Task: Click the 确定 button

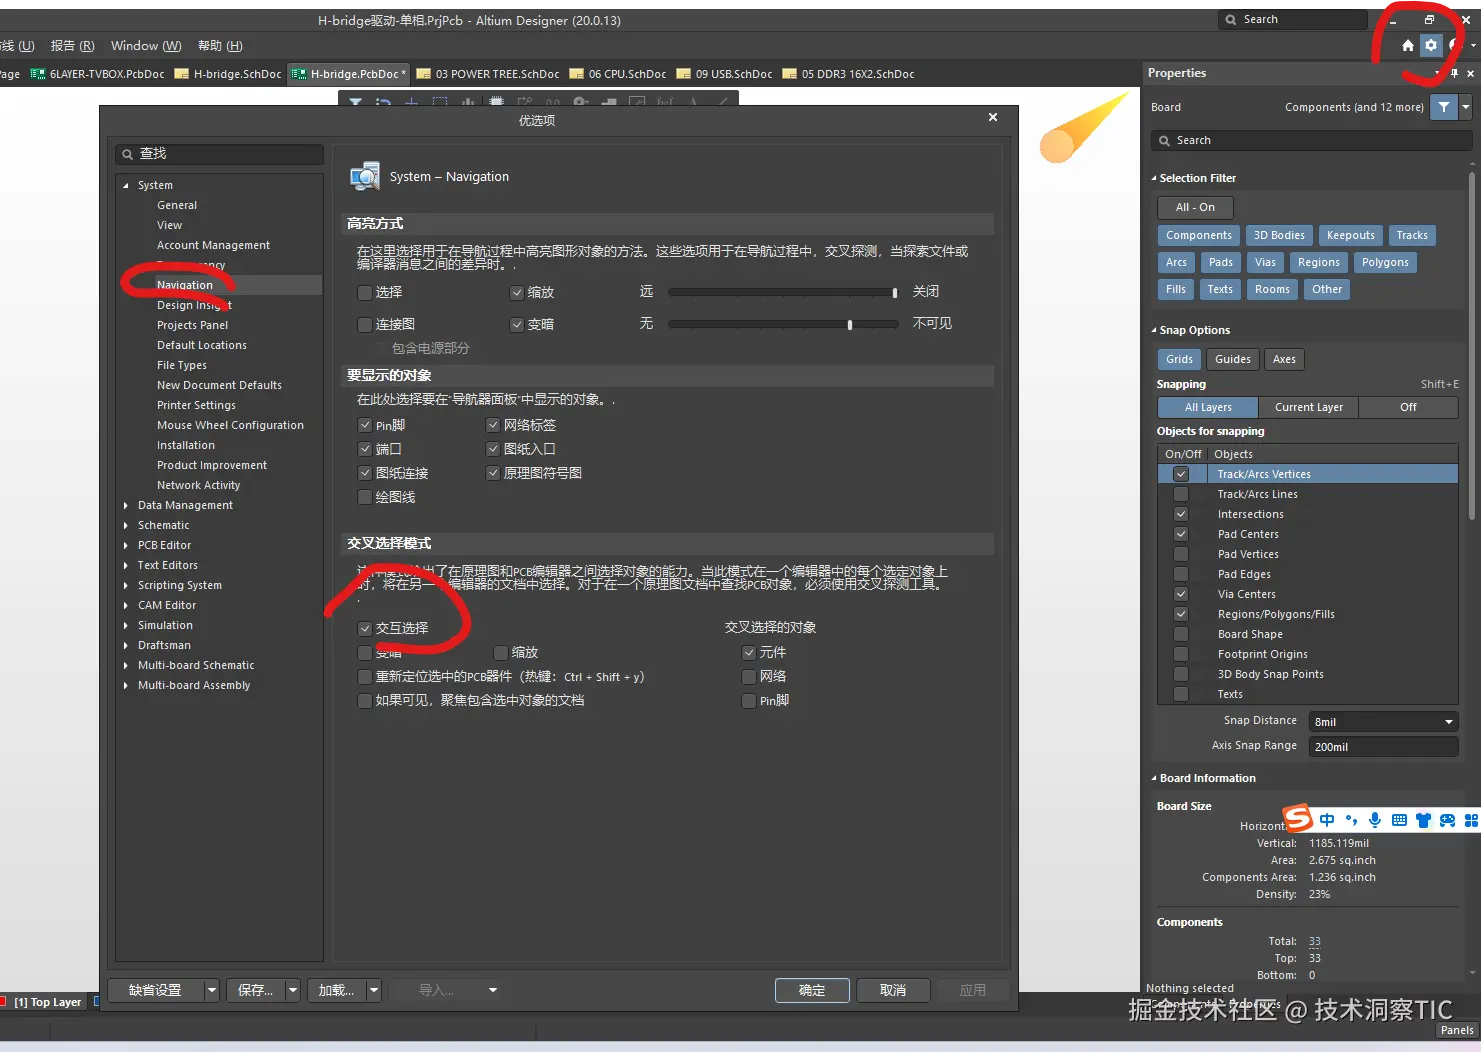Action: [x=812, y=990]
